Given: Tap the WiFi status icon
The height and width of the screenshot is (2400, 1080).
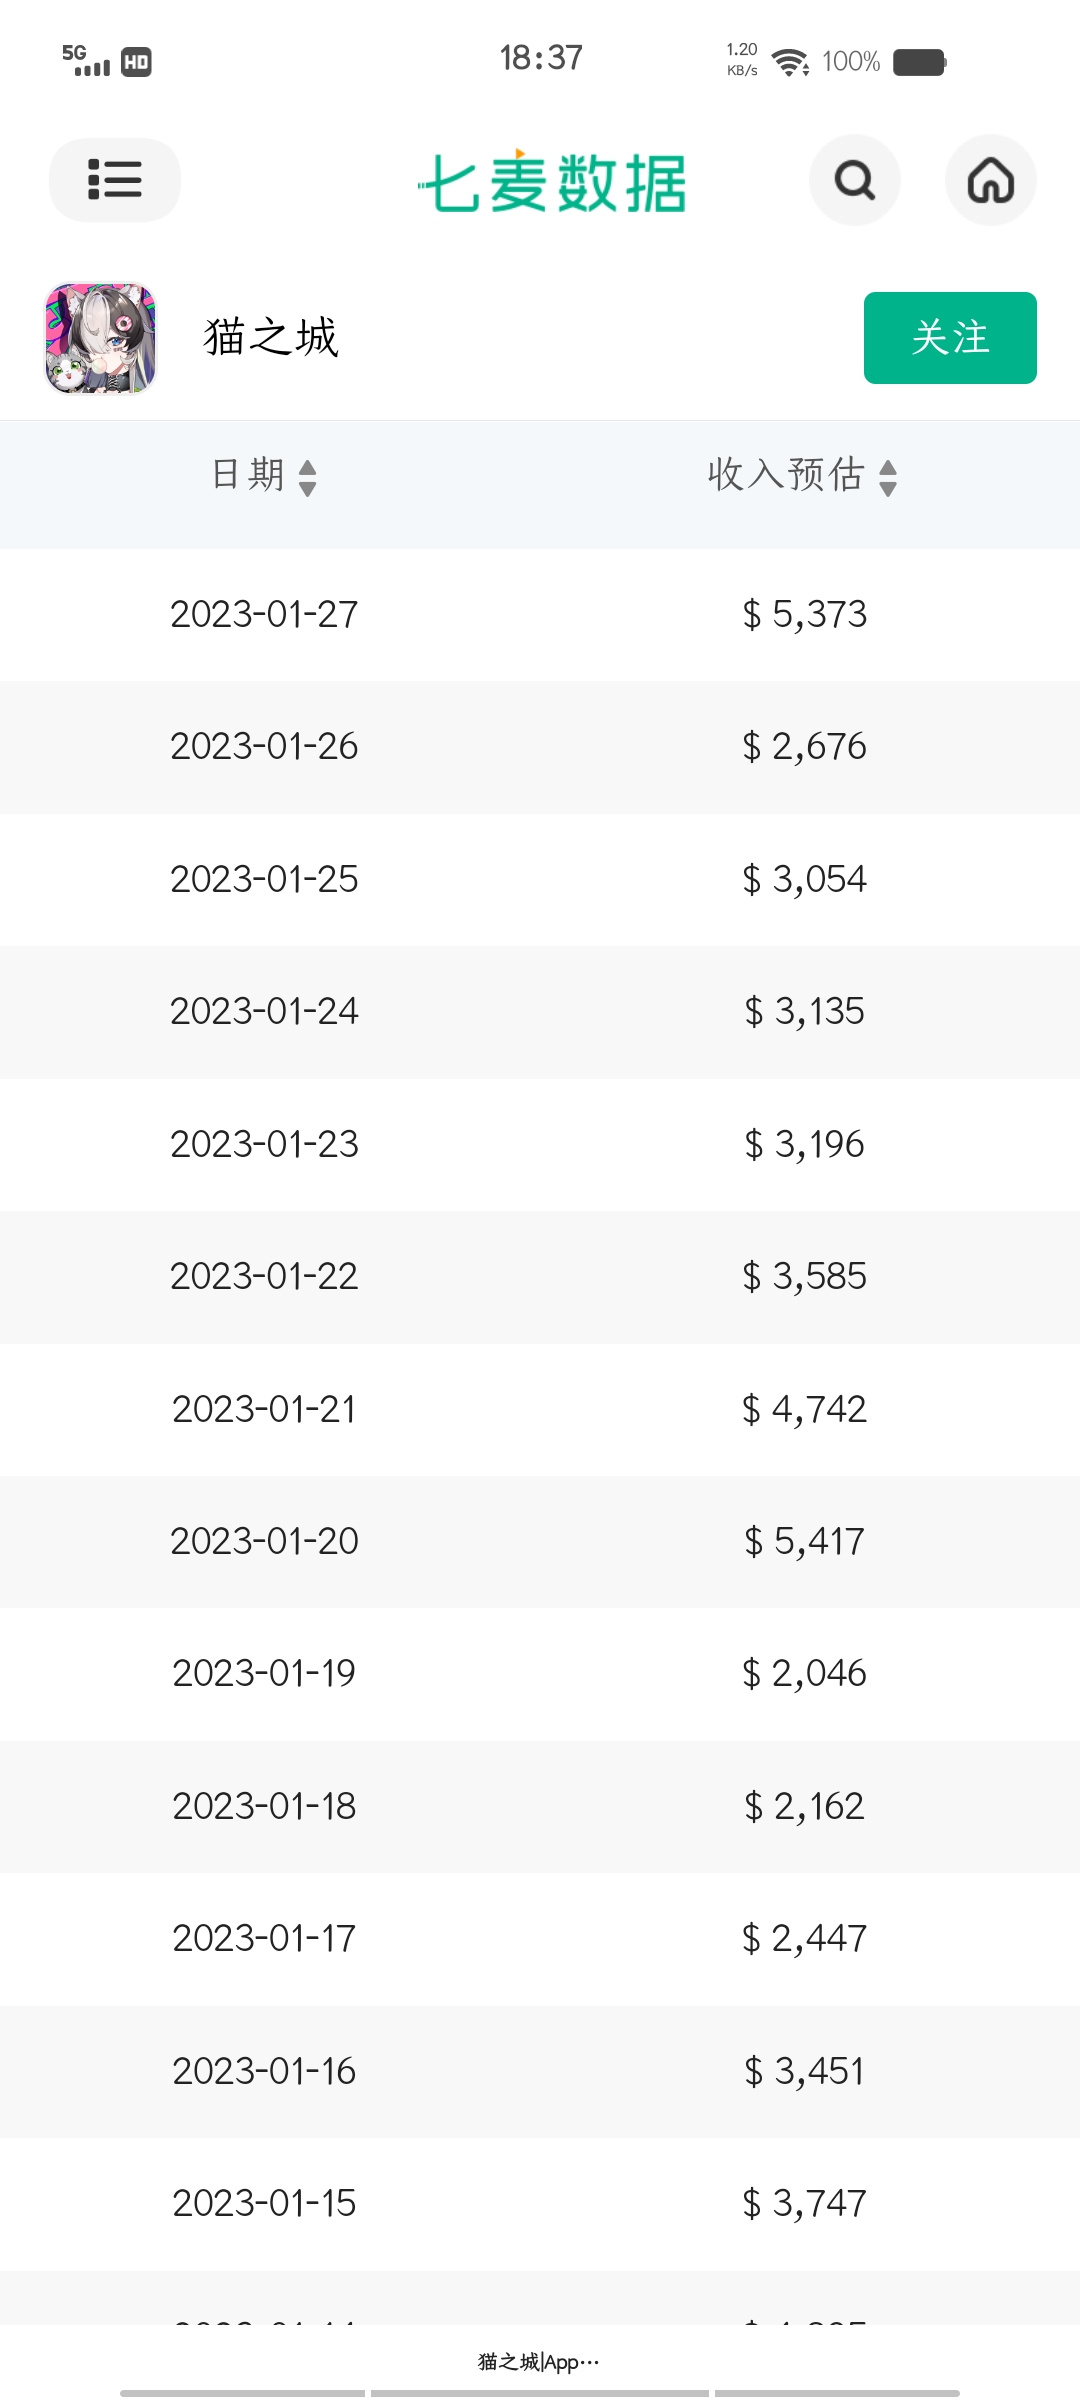Looking at the screenshot, I should [791, 62].
